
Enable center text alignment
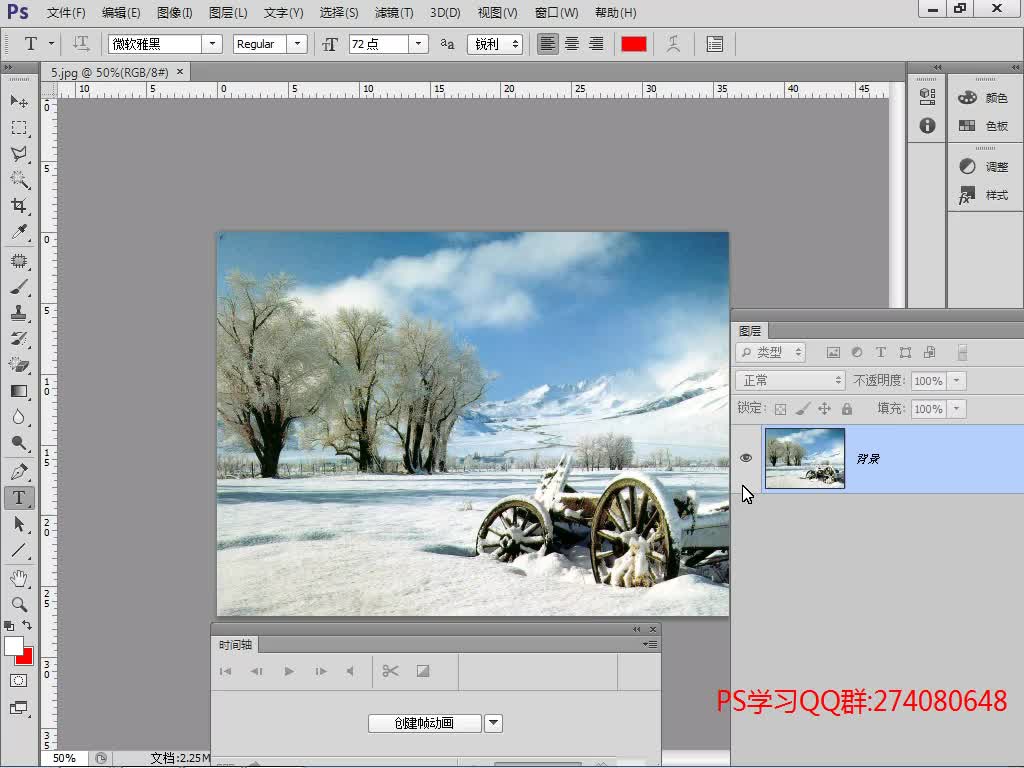pyautogui.click(x=572, y=44)
